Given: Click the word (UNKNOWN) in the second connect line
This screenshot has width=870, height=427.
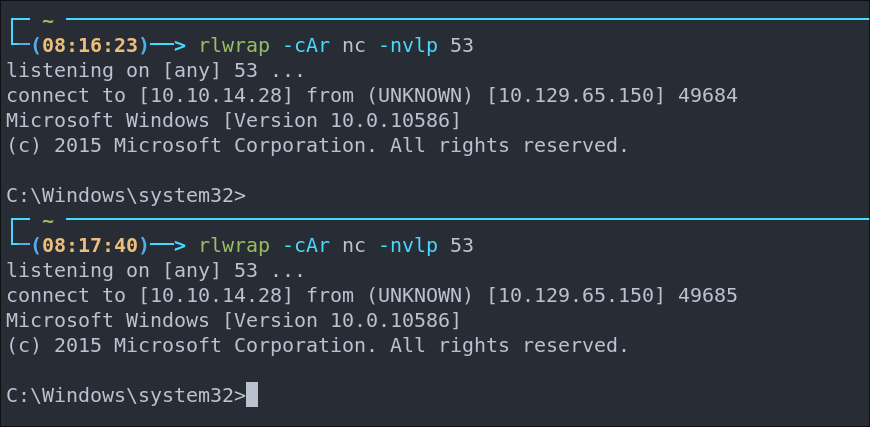Looking at the screenshot, I should 421,295.
